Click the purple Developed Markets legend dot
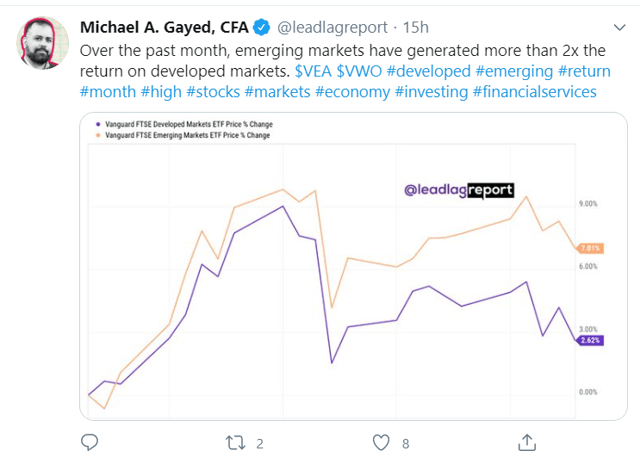Viewport: 640px width, 457px height. point(98,124)
